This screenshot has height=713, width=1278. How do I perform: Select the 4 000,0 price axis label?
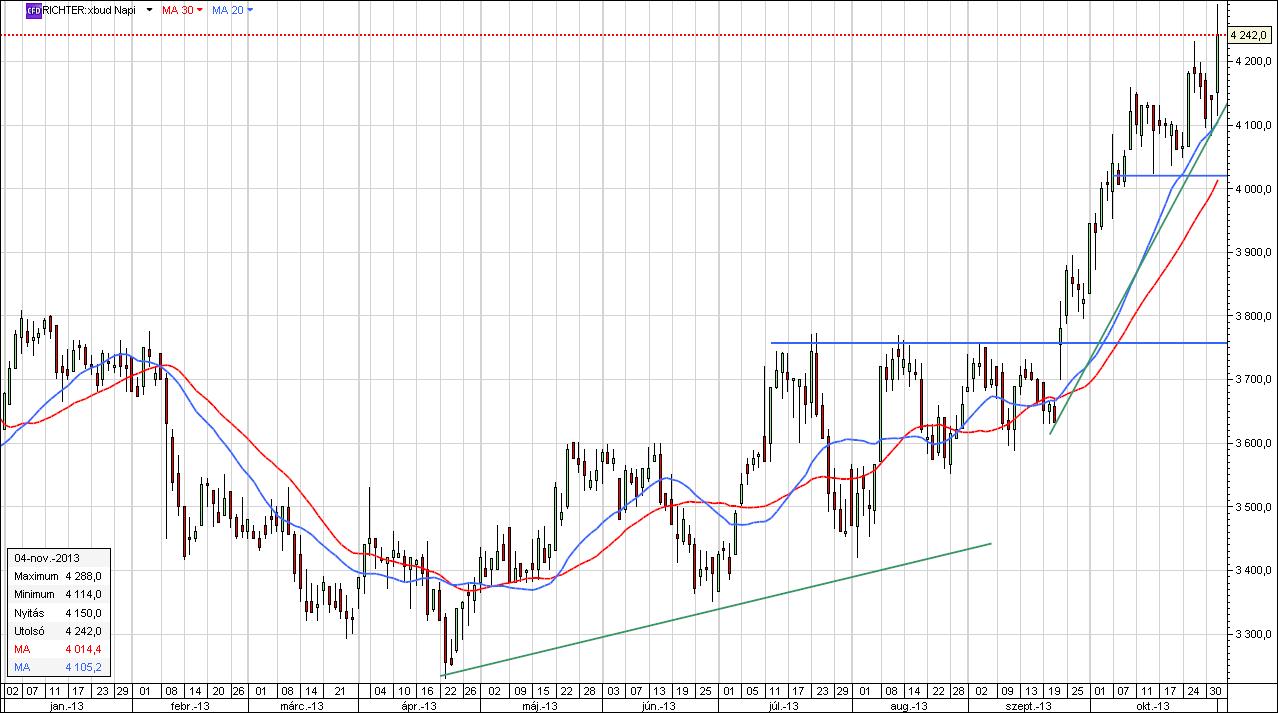coord(1253,189)
